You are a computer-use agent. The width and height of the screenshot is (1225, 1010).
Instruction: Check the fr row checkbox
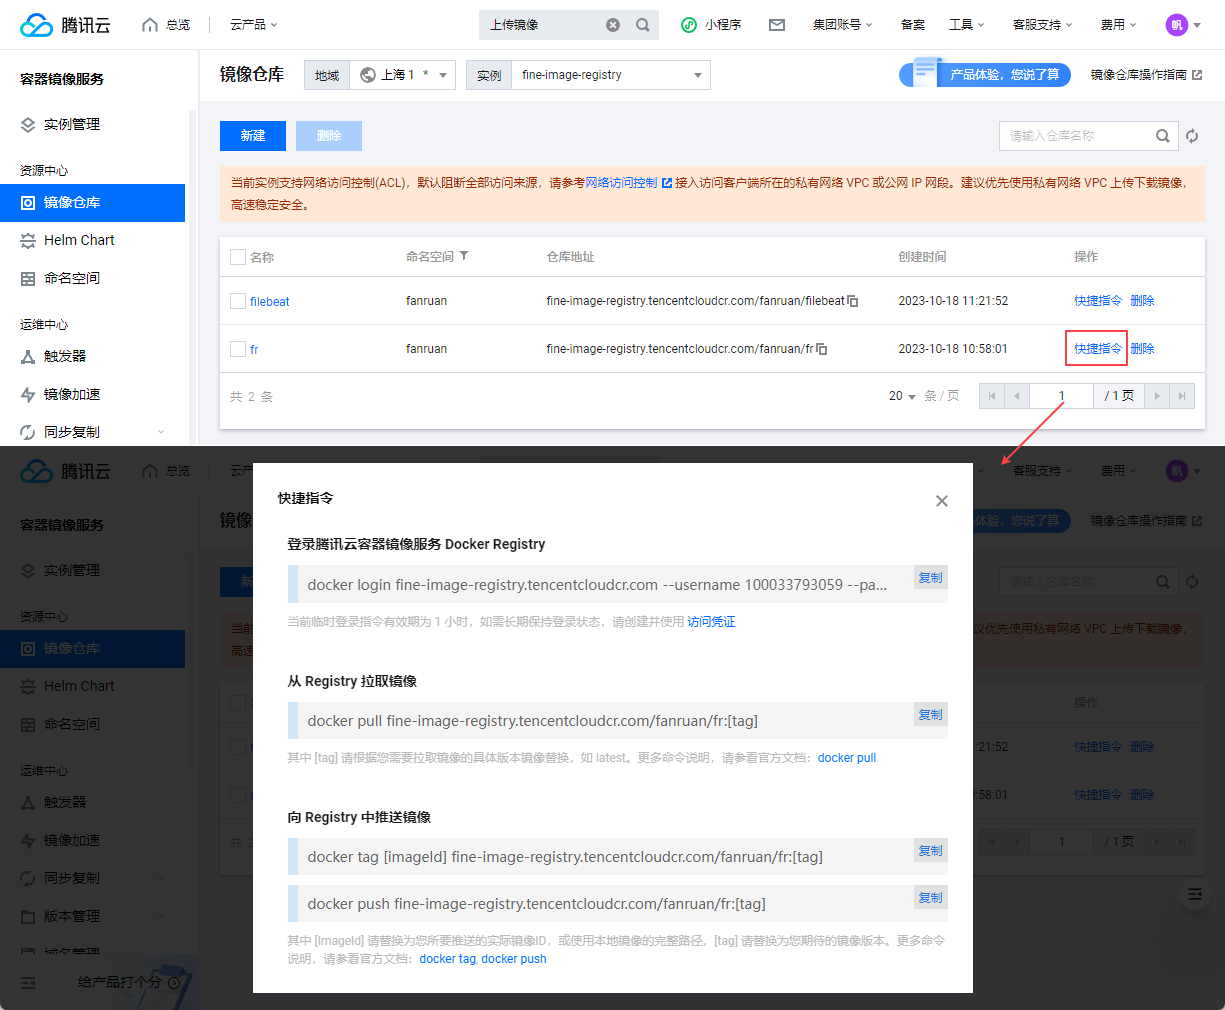238,349
